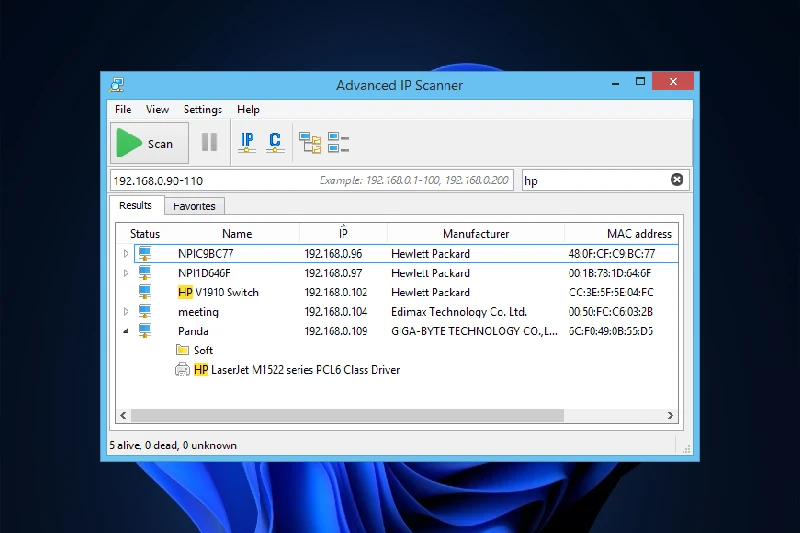This screenshot has height=533, width=800.
Task: Sort by the Manufacturer column header
Action: [476, 234]
